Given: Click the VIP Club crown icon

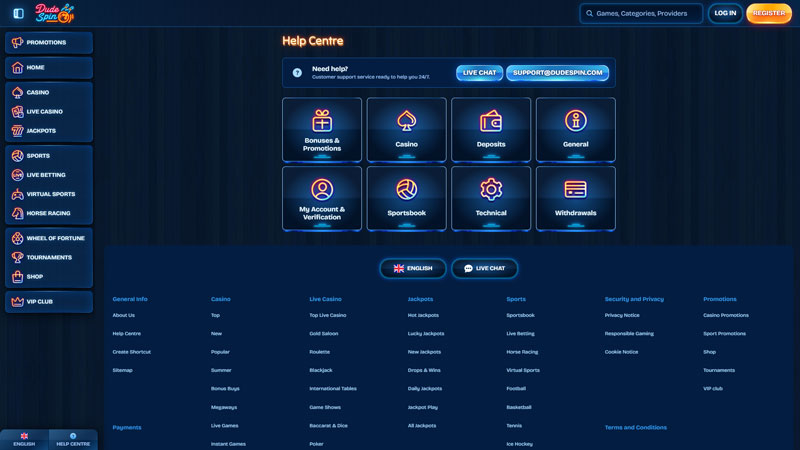Looking at the screenshot, I should point(17,302).
